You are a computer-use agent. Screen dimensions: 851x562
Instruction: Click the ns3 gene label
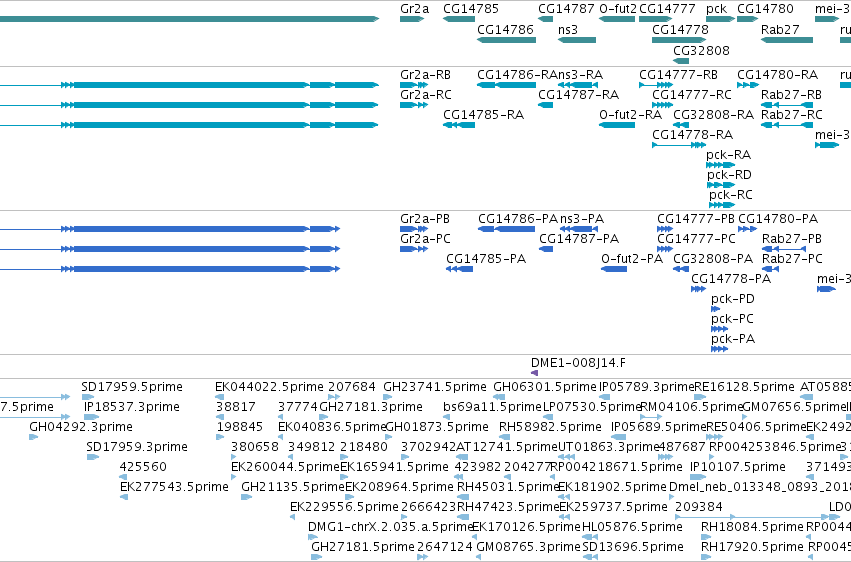click(x=568, y=29)
